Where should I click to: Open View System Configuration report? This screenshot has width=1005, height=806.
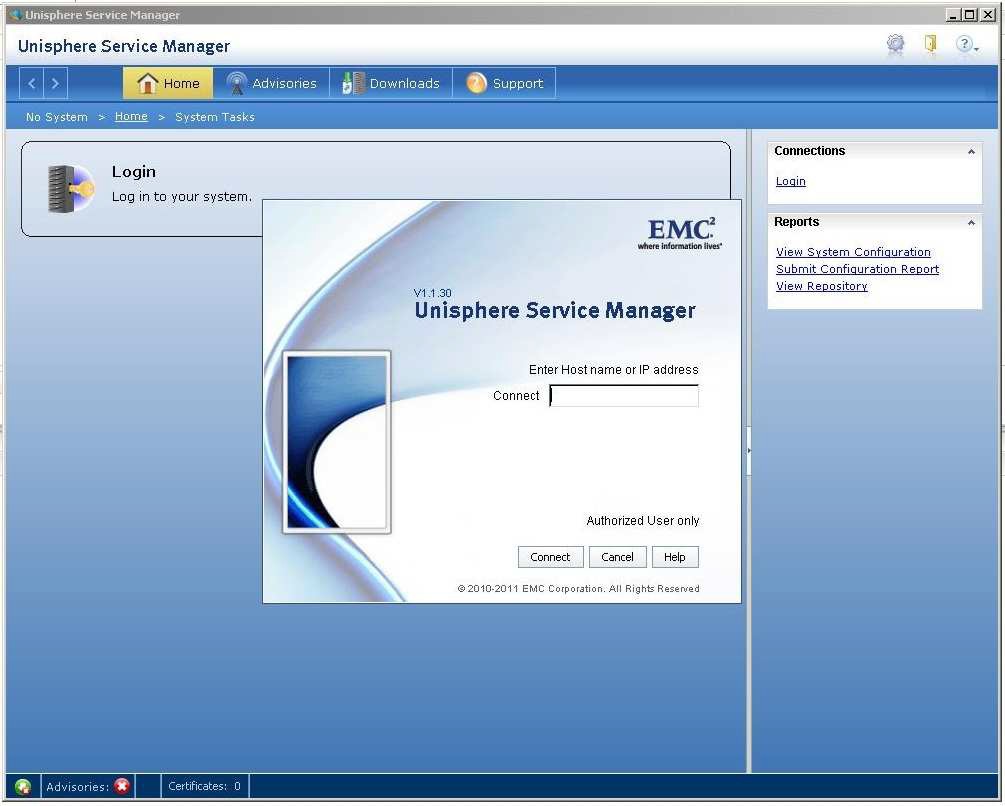pyautogui.click(x=853, y=252)
